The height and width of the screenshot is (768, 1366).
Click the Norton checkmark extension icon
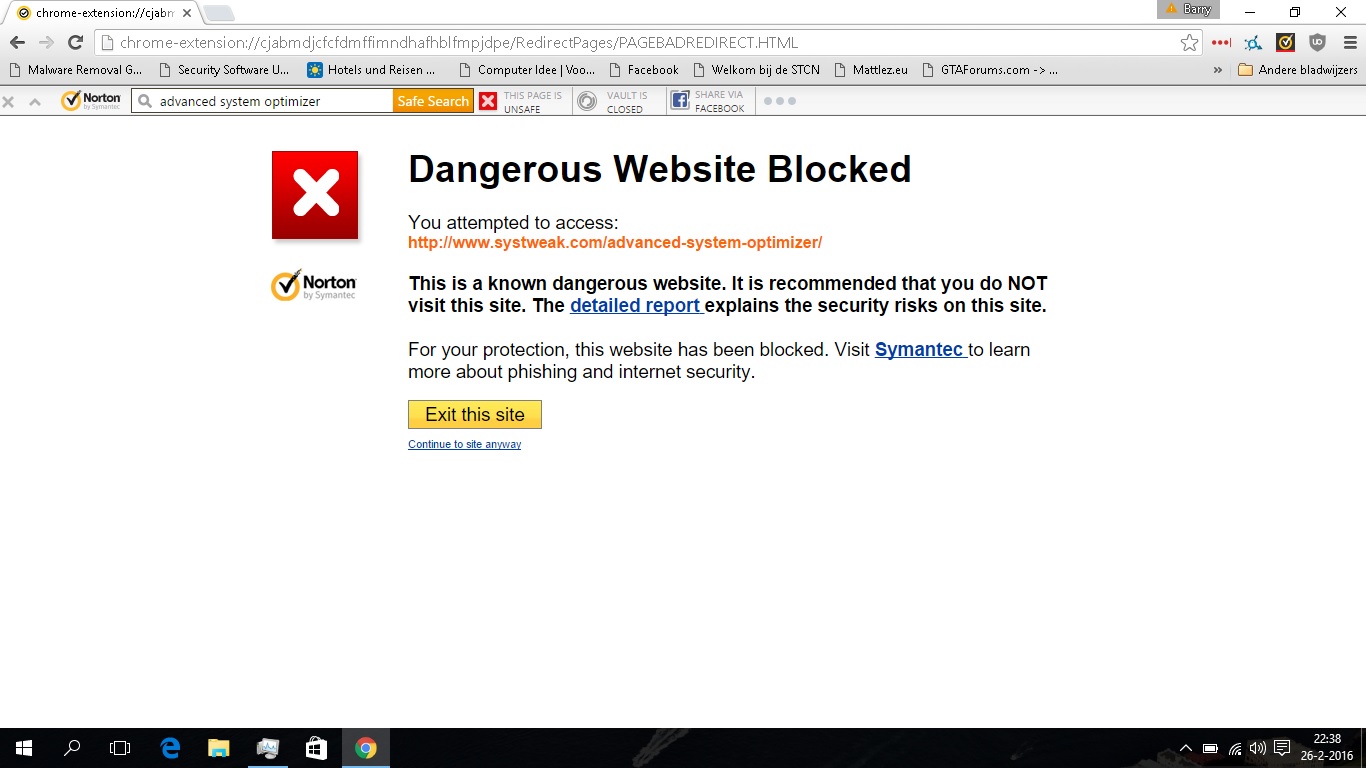click(1286, 43)
